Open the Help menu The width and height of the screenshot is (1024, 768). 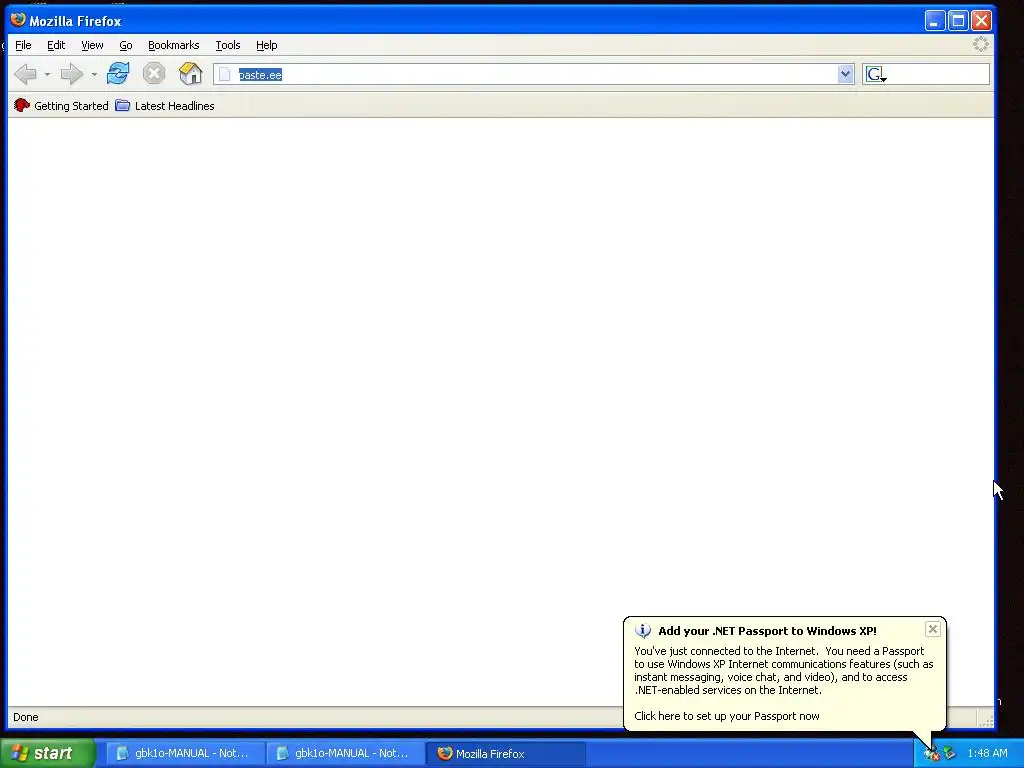pos(266,45)
